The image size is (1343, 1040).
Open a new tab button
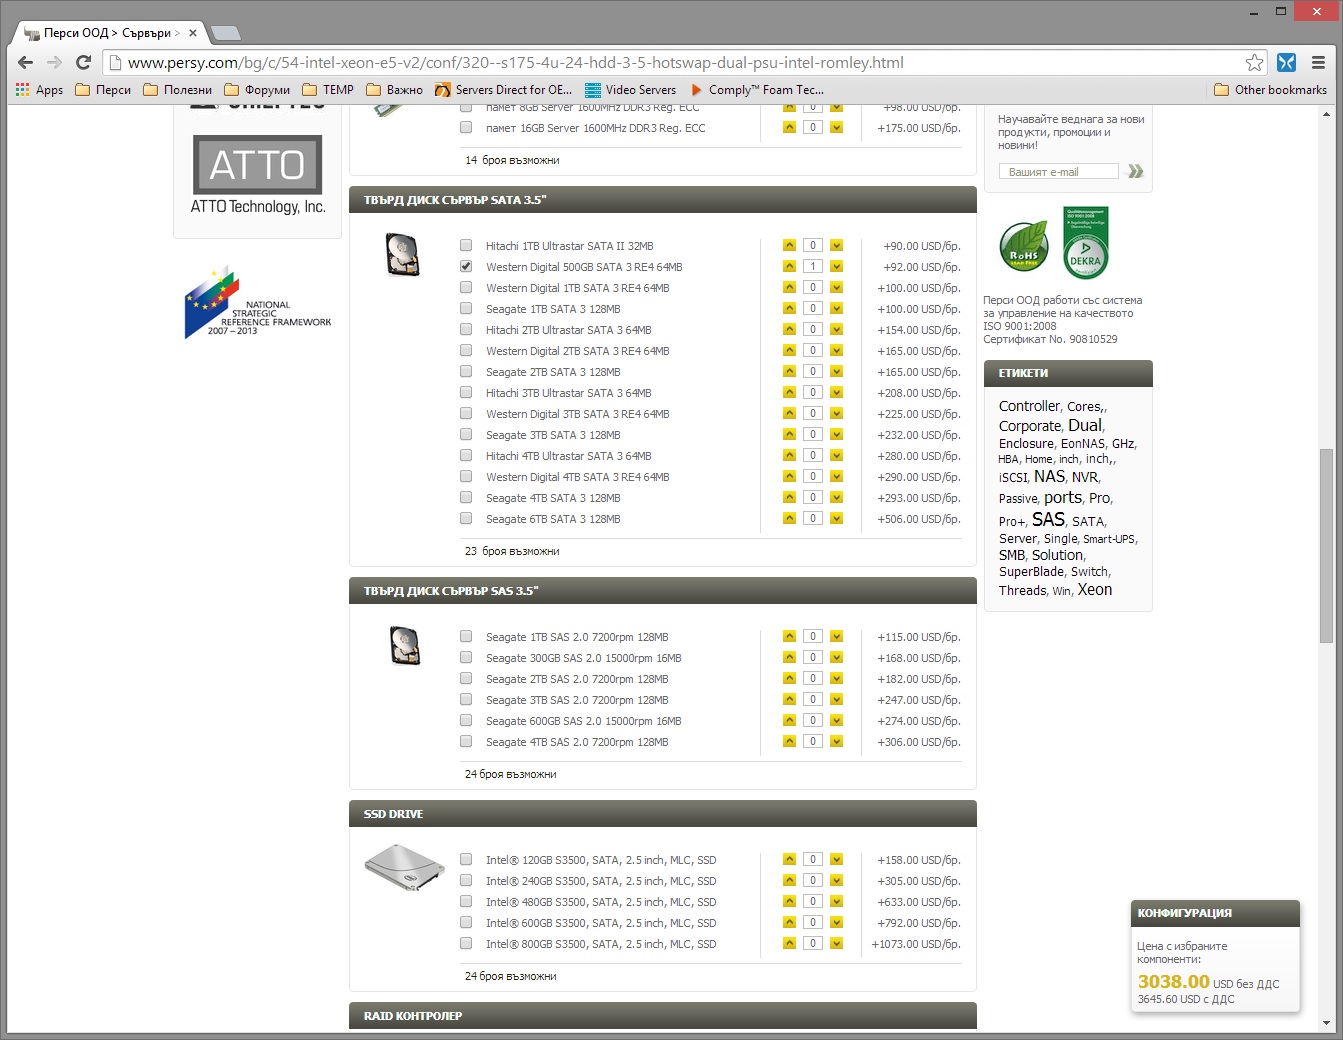tap(226, 33)
